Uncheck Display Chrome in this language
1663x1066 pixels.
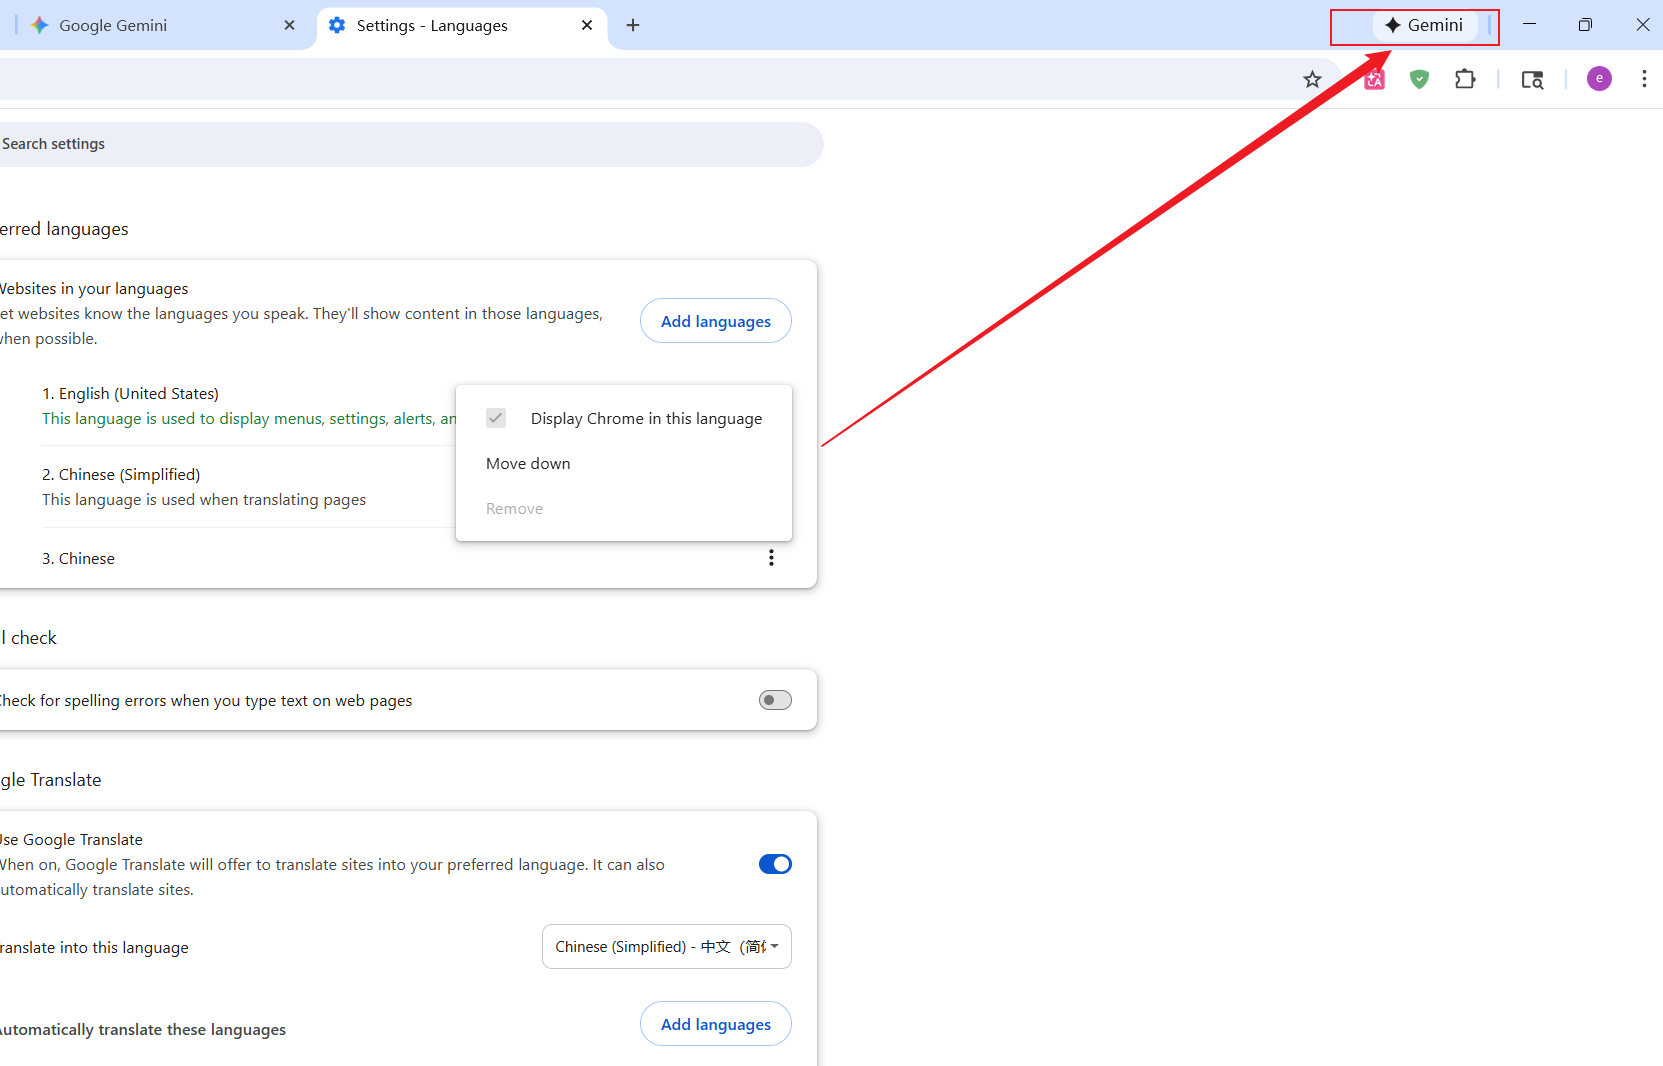coord(496,418)
